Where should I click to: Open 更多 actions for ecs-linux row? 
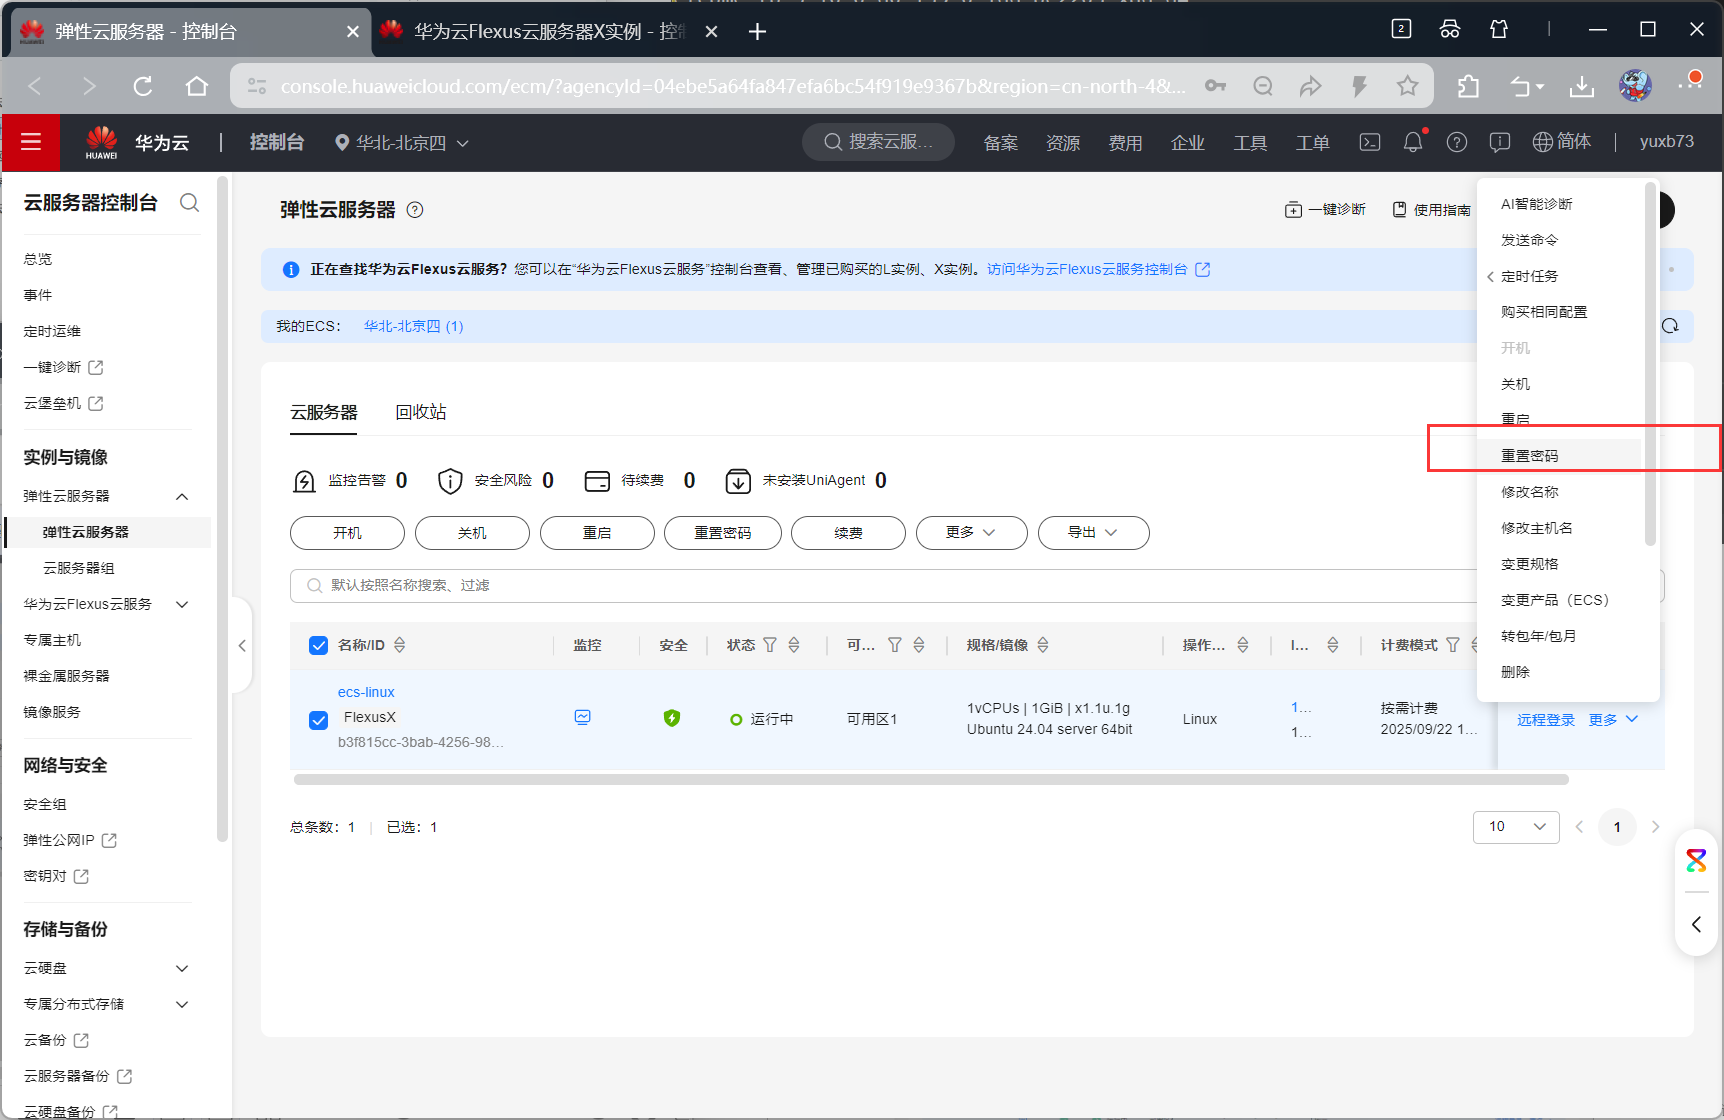pyautogui.click(x=1613, y=720)
